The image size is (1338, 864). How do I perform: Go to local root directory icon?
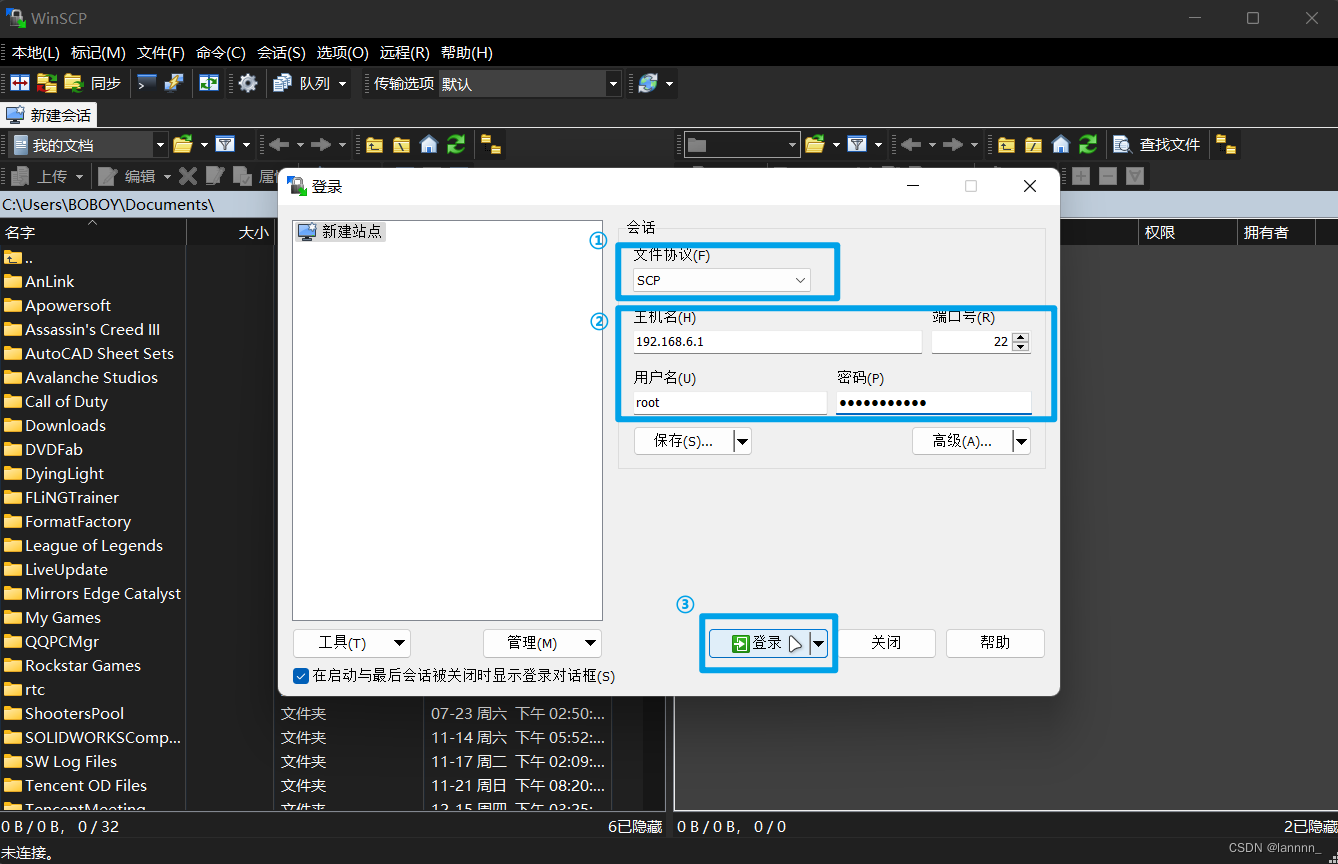pyautogui.click(x=401, y=145)
